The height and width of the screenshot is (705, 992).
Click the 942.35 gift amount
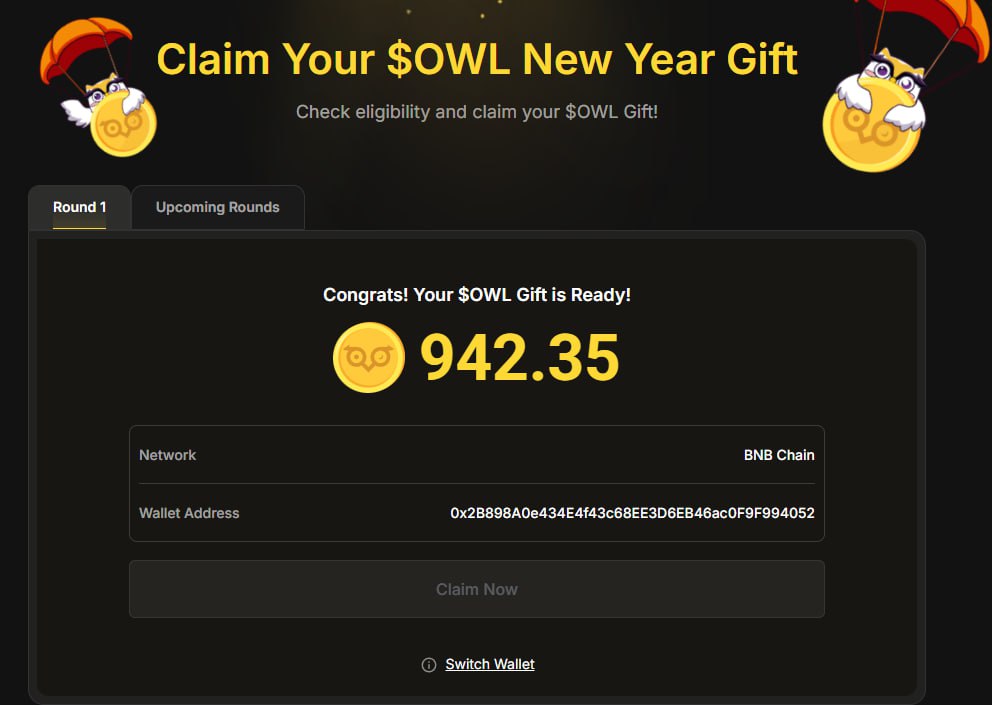520,357
